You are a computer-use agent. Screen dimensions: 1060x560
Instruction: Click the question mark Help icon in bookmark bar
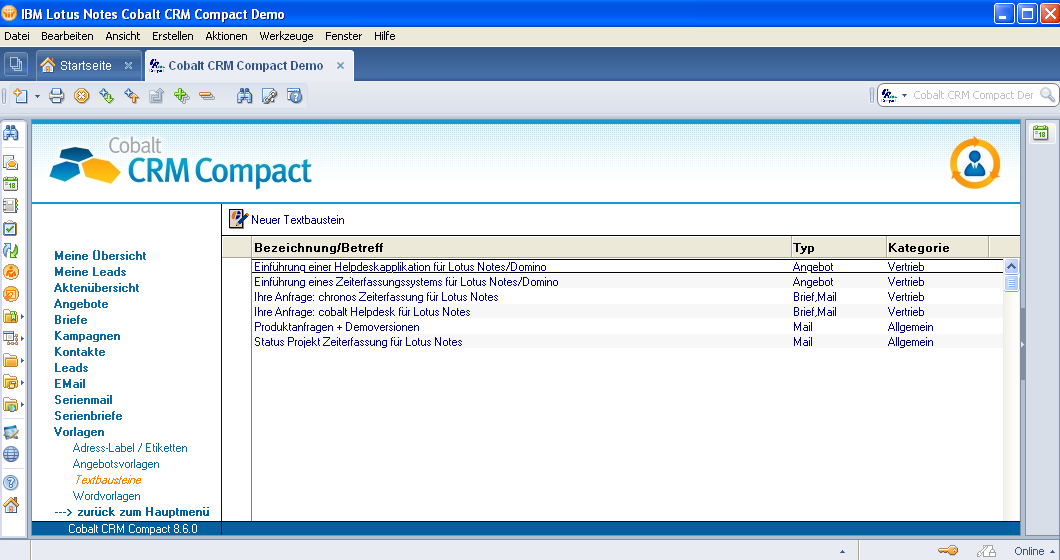click(11, 483)
